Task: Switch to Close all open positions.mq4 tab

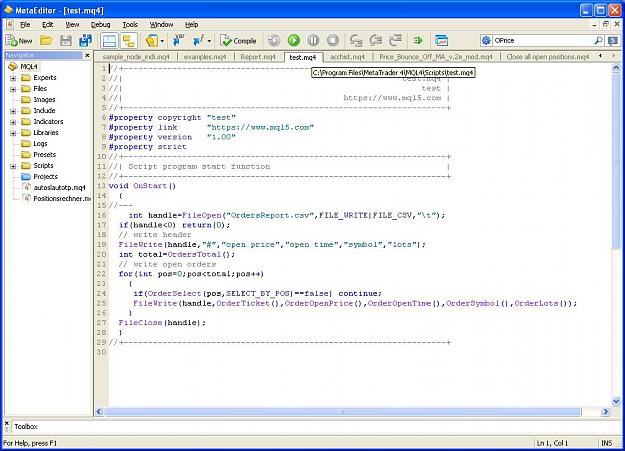Action: tap(548, 57)
